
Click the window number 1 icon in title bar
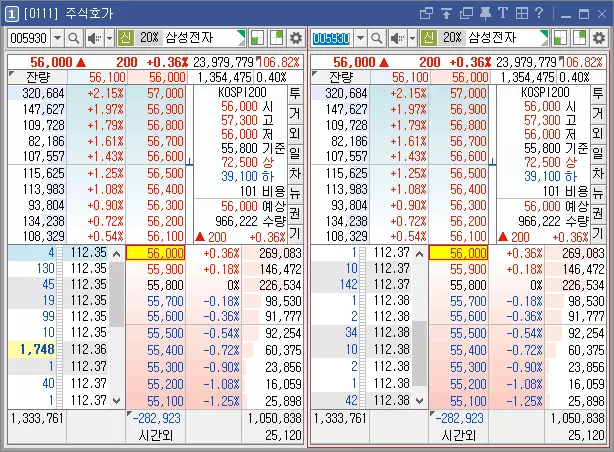(x=12, y=14)
